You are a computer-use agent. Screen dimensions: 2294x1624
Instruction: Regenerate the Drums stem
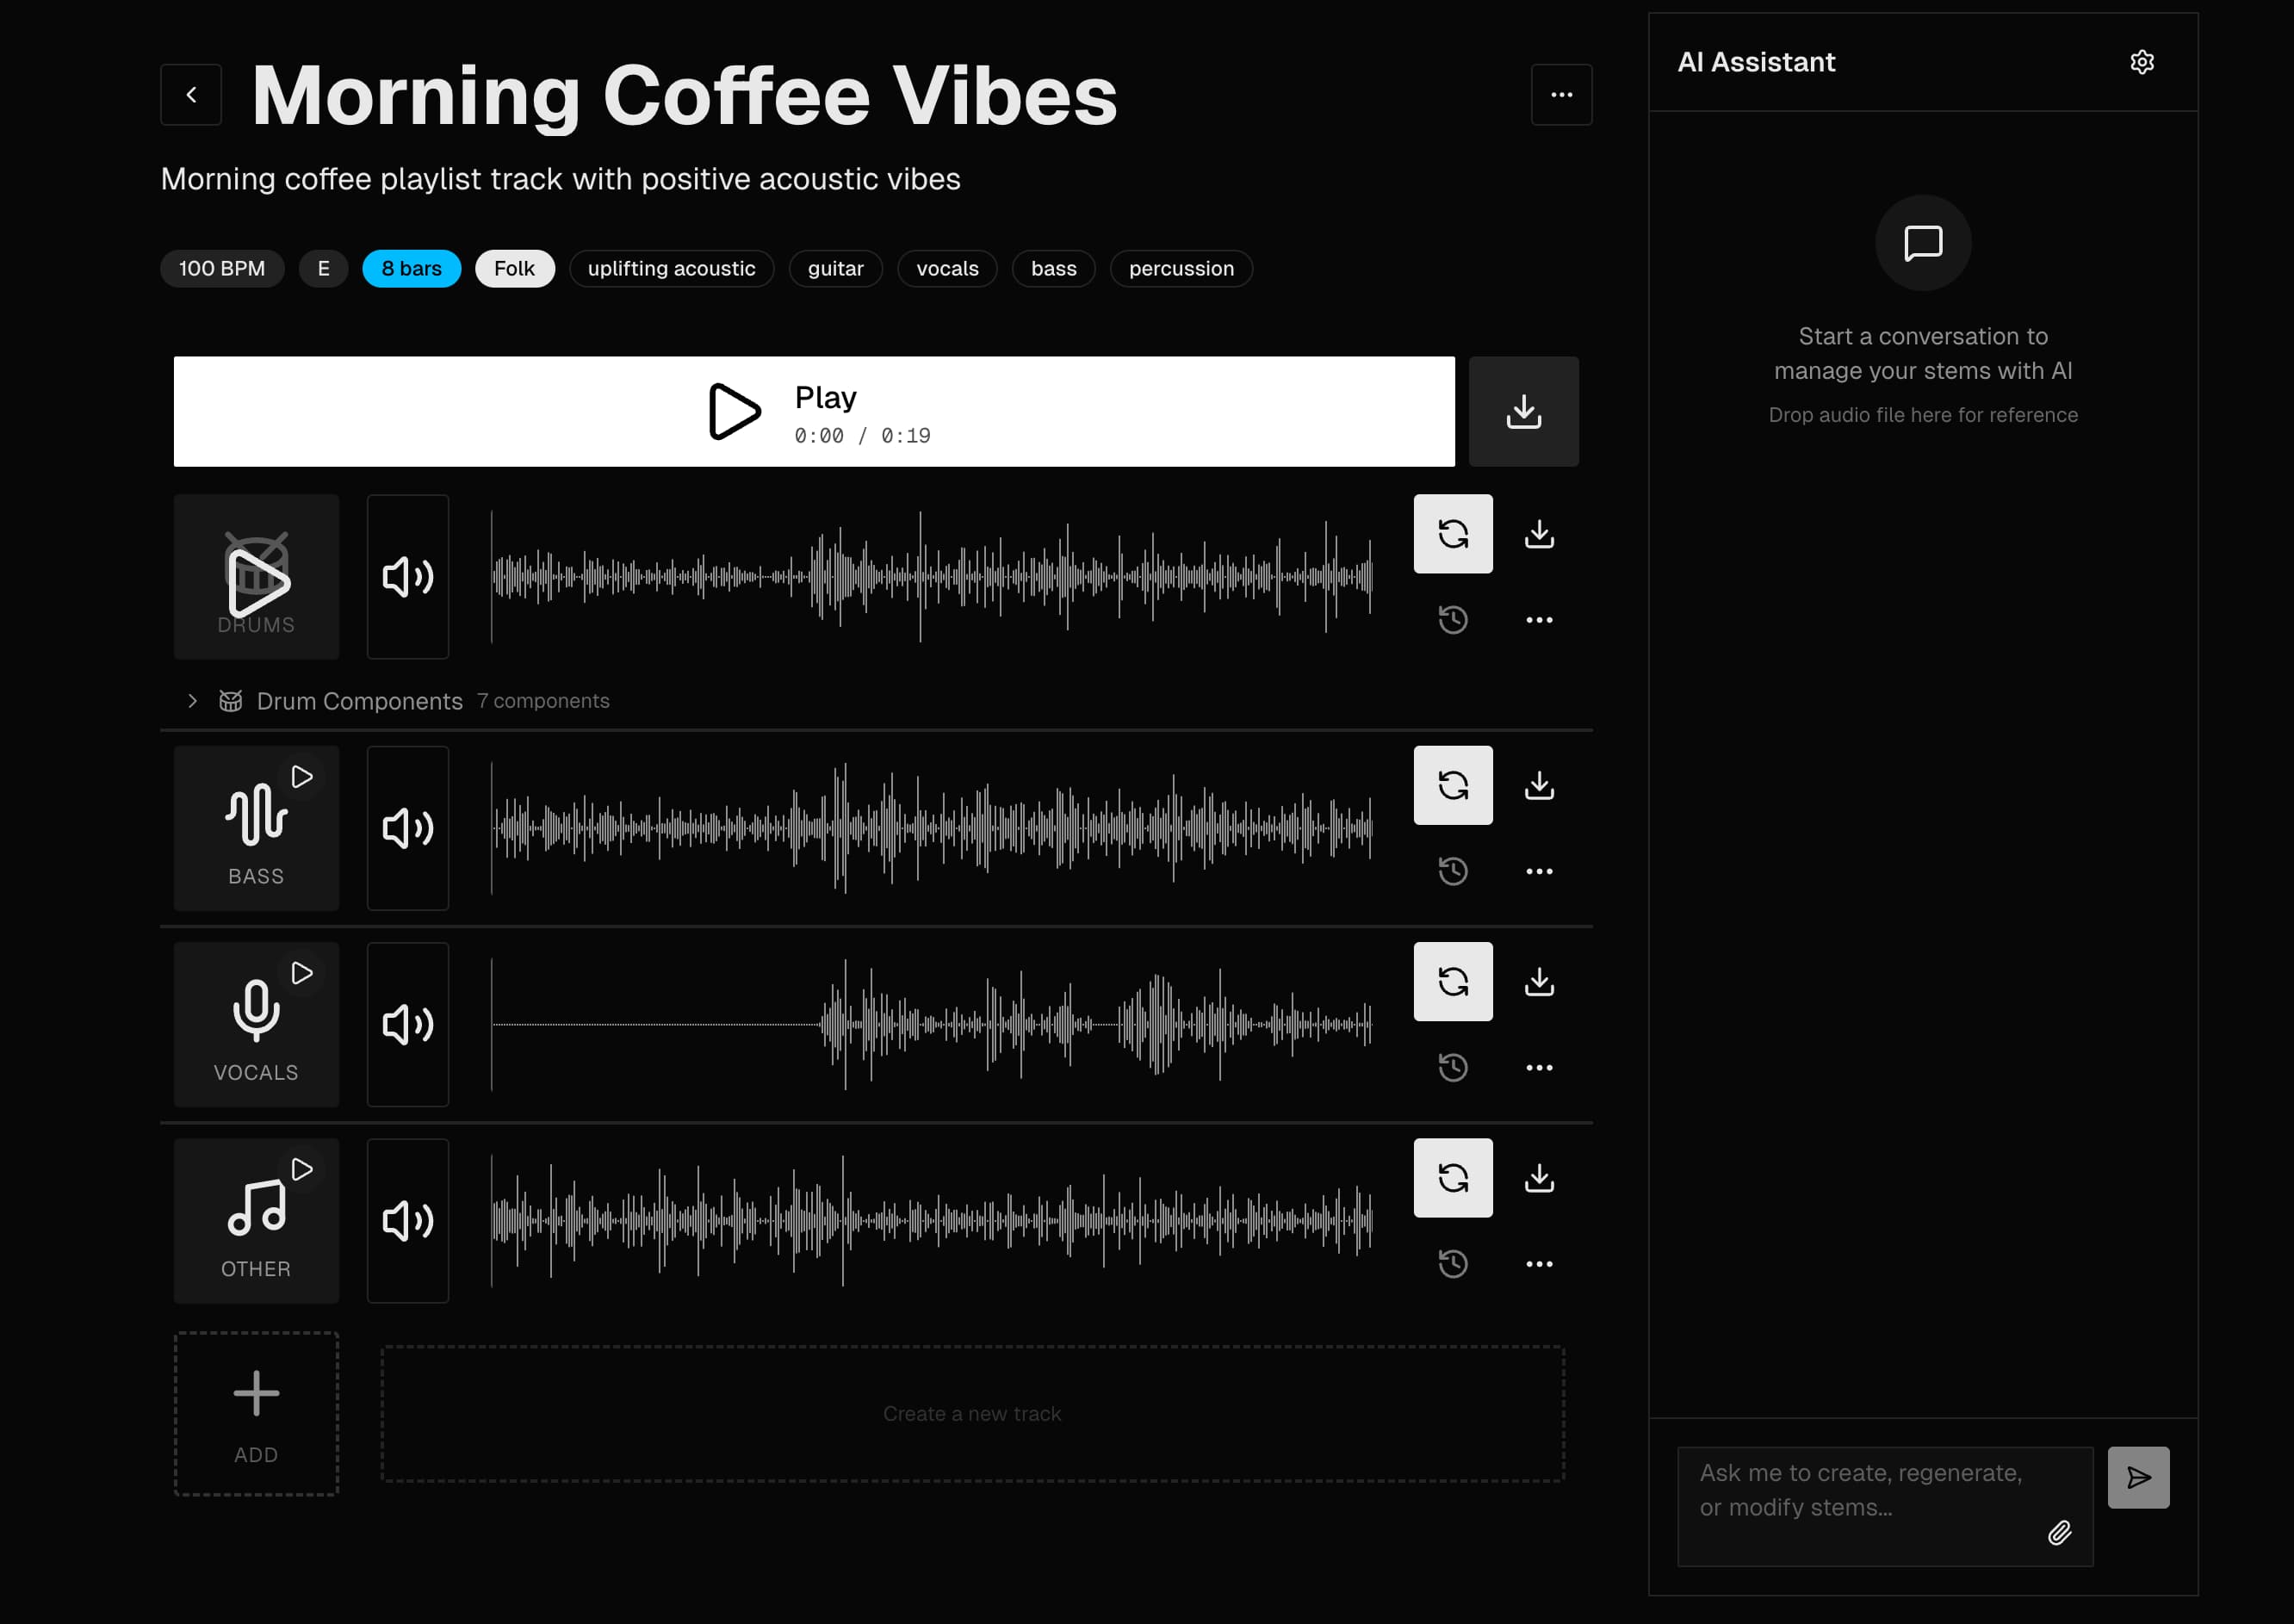pyautogui.click(x=1453, y=534)
